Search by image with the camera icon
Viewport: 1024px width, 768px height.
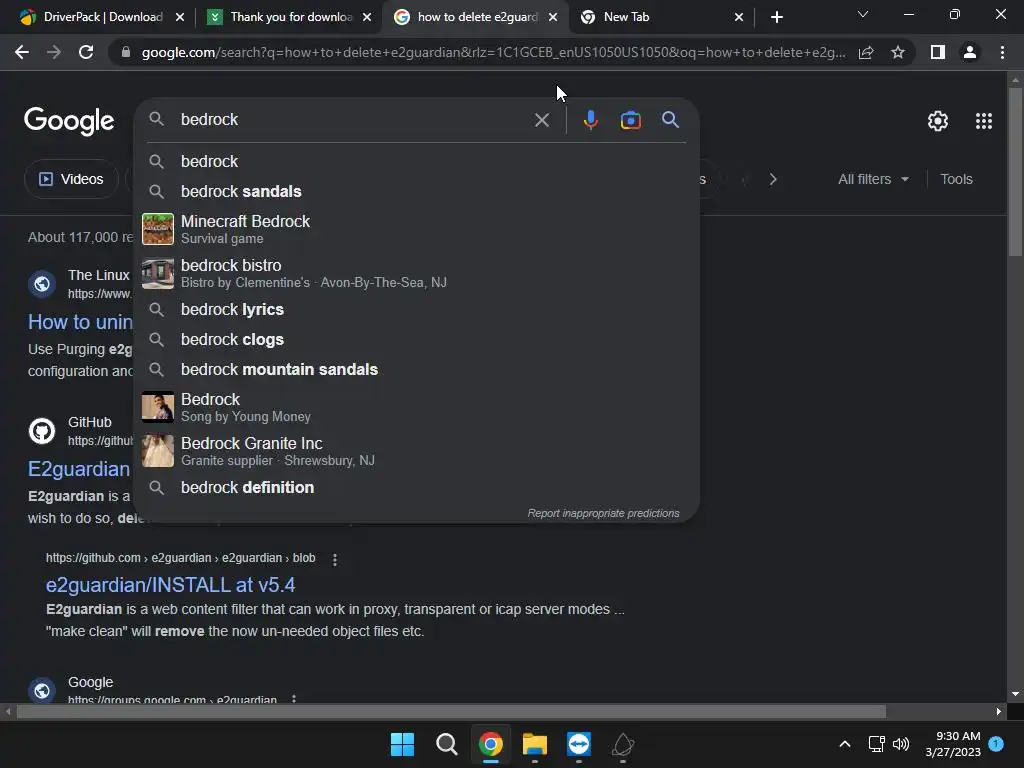[x=631, y=120]
